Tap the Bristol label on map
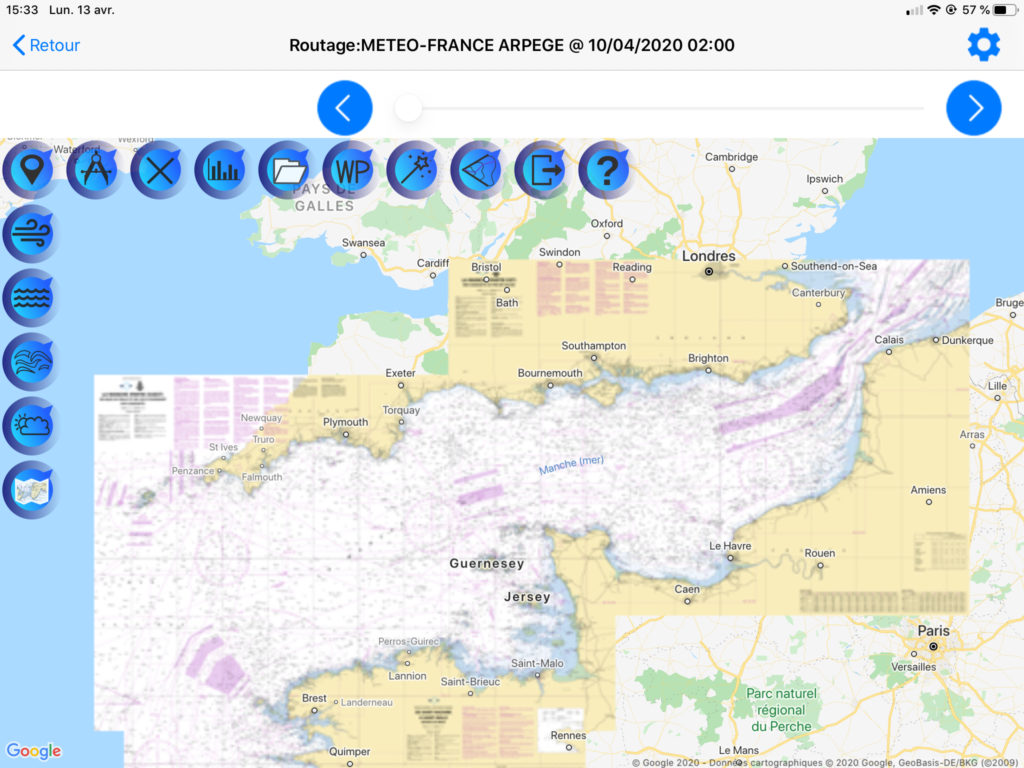 (487, 267)
